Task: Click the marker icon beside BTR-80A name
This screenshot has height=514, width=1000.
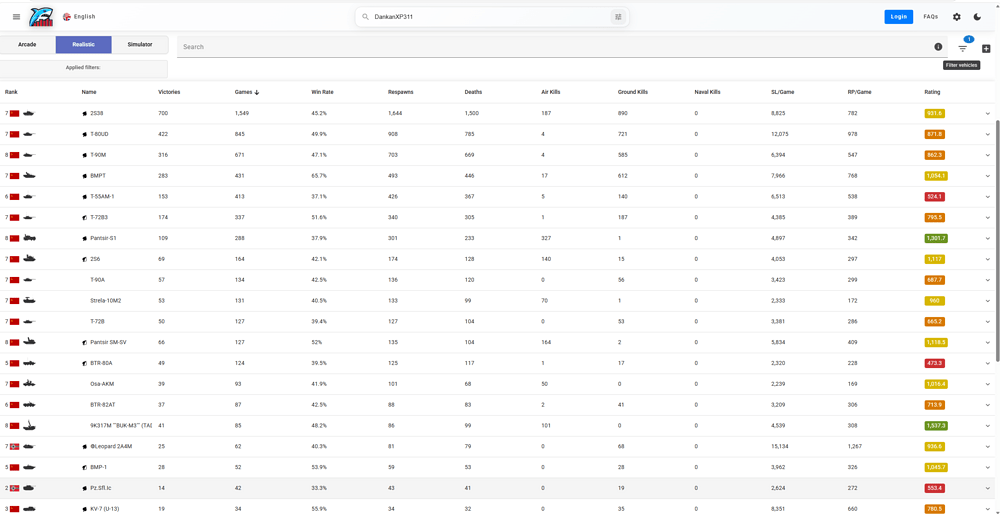Action: [84, 363]
